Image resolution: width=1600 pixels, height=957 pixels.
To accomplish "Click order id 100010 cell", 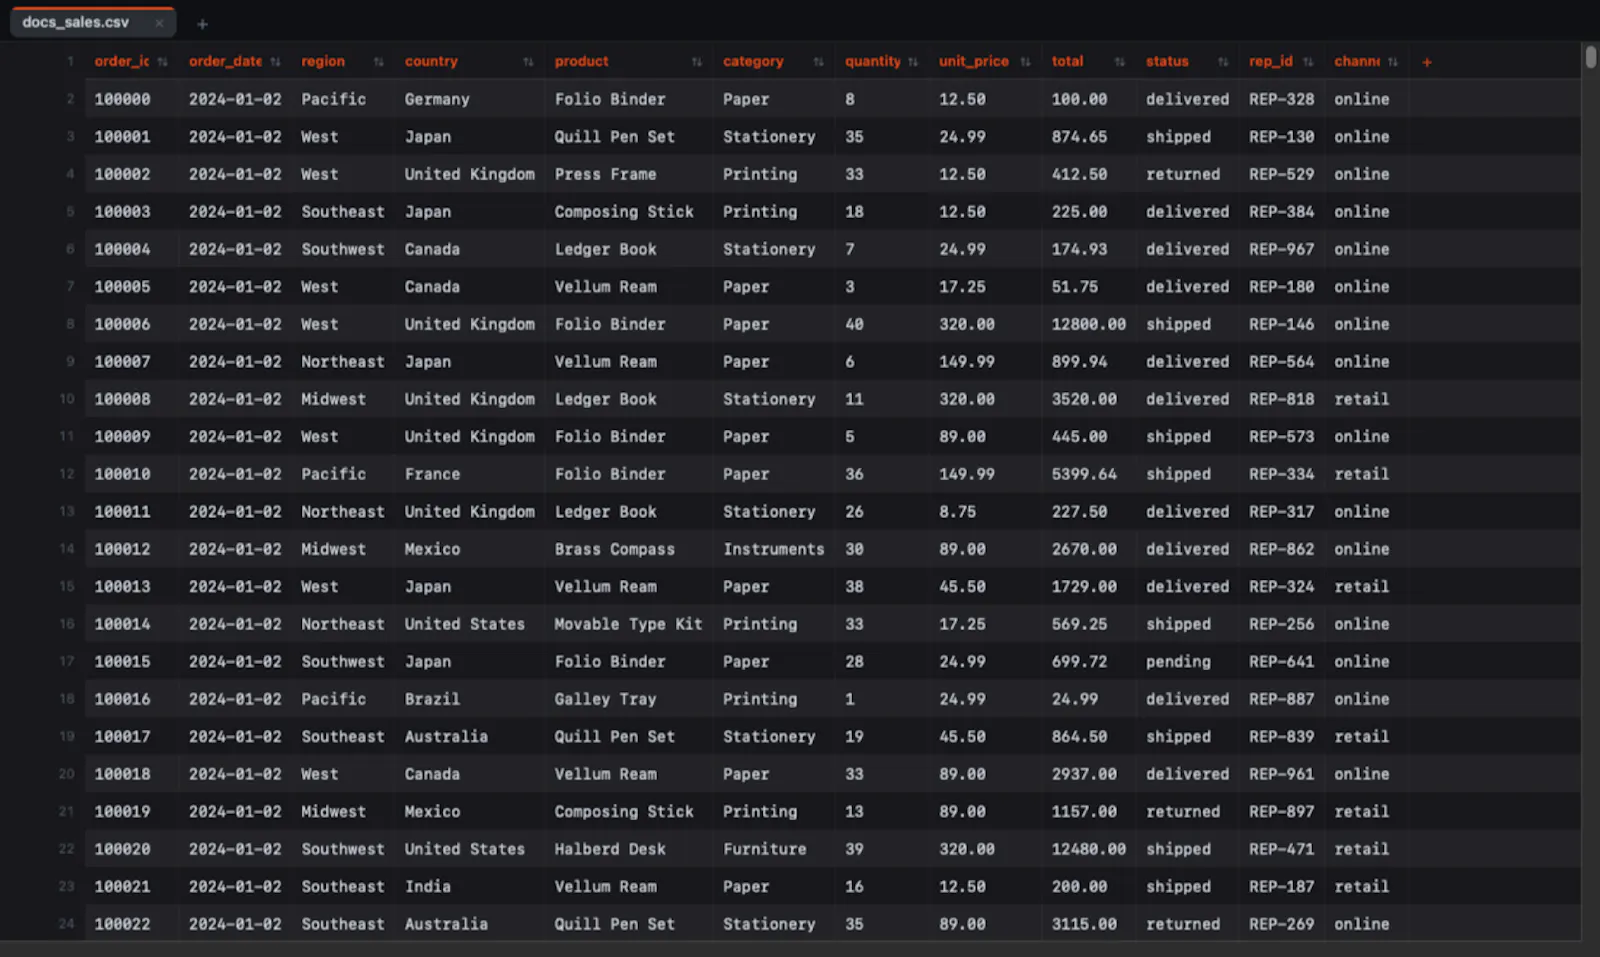I will pyautogui.click(x=132, y=474).
